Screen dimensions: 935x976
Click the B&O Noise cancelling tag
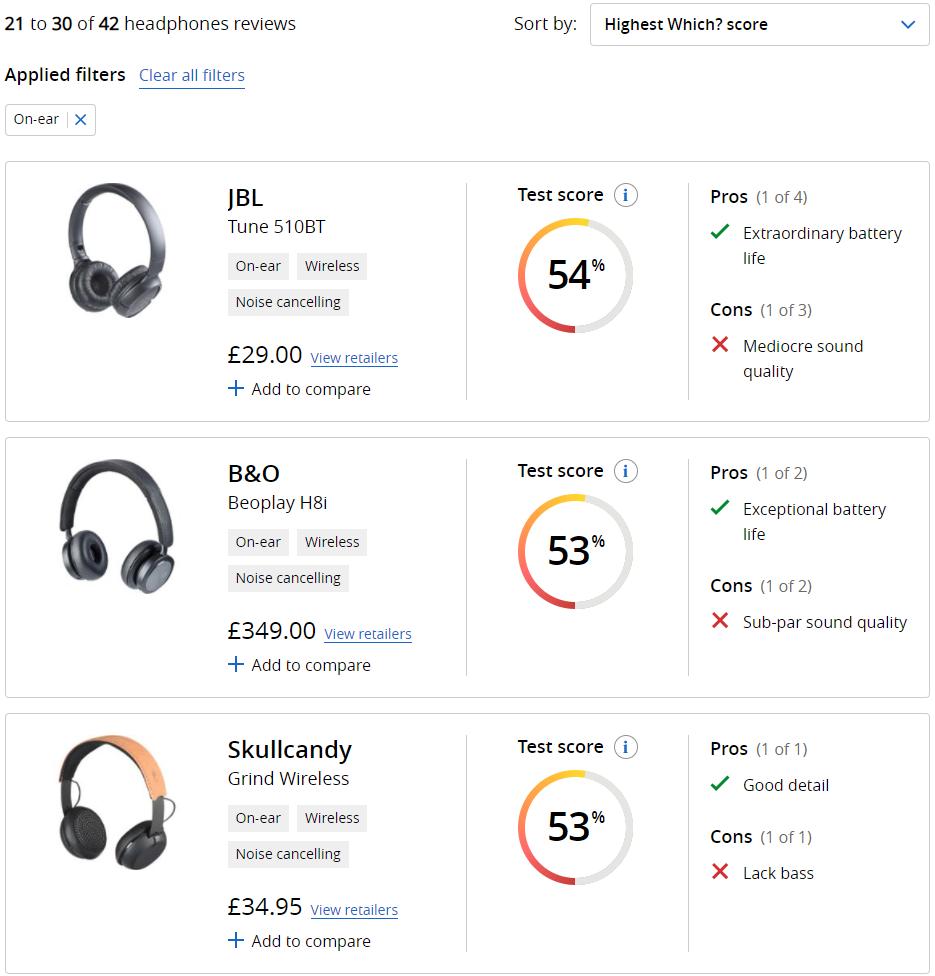point(288,578)
